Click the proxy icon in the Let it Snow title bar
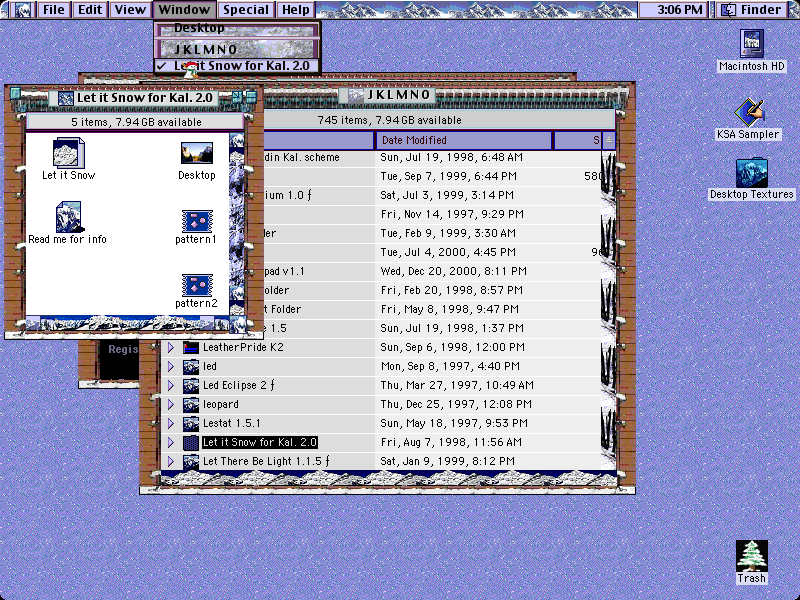The width and height of the screenshot is (800, 600). point(66,98)
